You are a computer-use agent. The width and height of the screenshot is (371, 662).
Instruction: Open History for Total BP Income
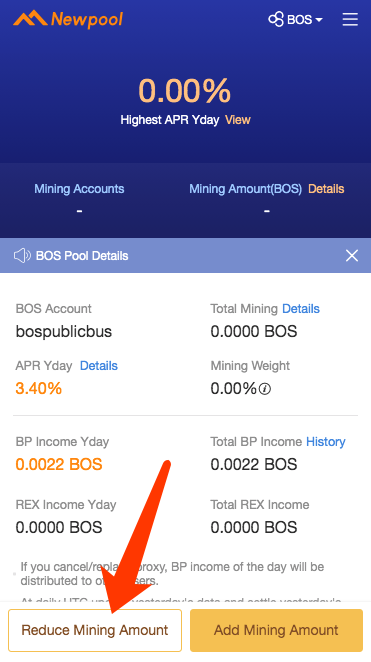pyautogui.click(x=325, y=442)
